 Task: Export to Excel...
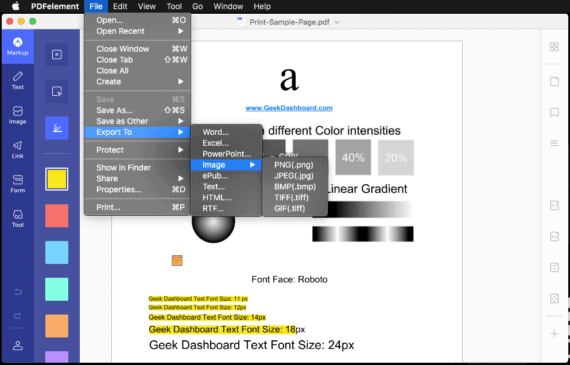[x=226, y=143]
